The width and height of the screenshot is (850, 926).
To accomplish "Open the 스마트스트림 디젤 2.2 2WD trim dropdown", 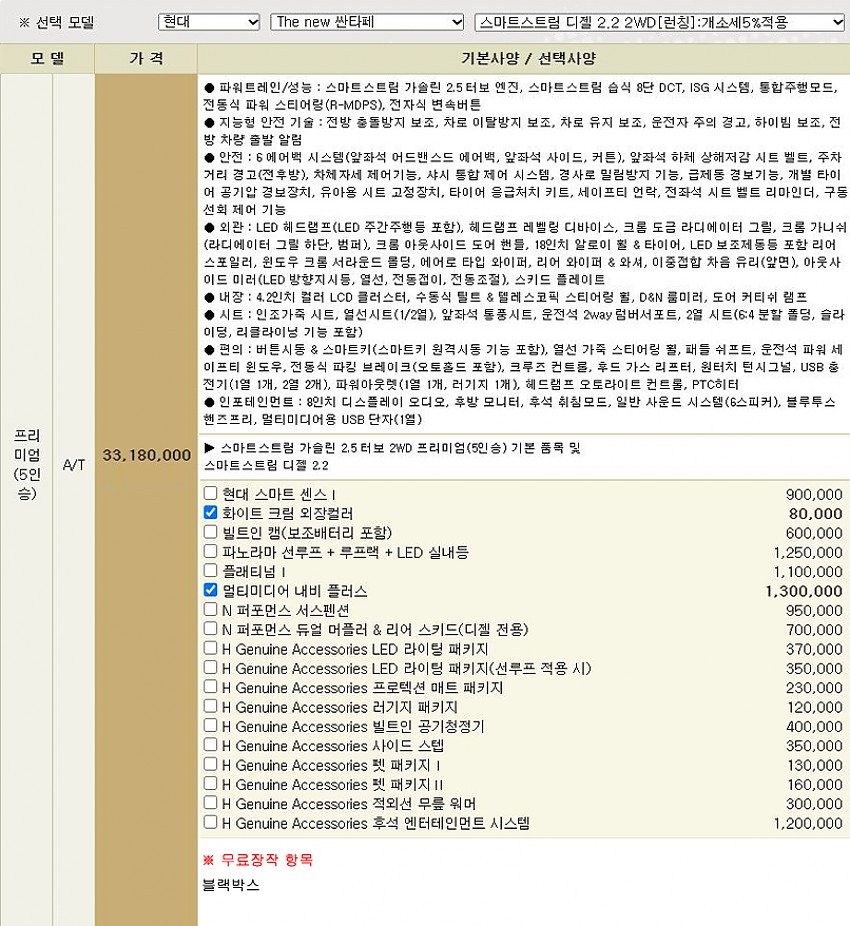I will pyautogui.click(x=660, y=21).
